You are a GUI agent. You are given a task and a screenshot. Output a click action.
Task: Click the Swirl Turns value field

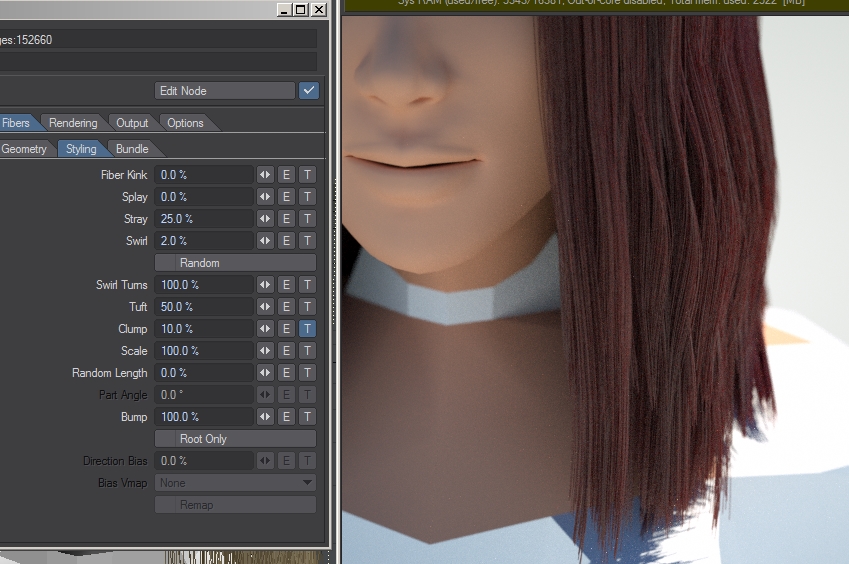pyautogui.click(x=204, y=285)
